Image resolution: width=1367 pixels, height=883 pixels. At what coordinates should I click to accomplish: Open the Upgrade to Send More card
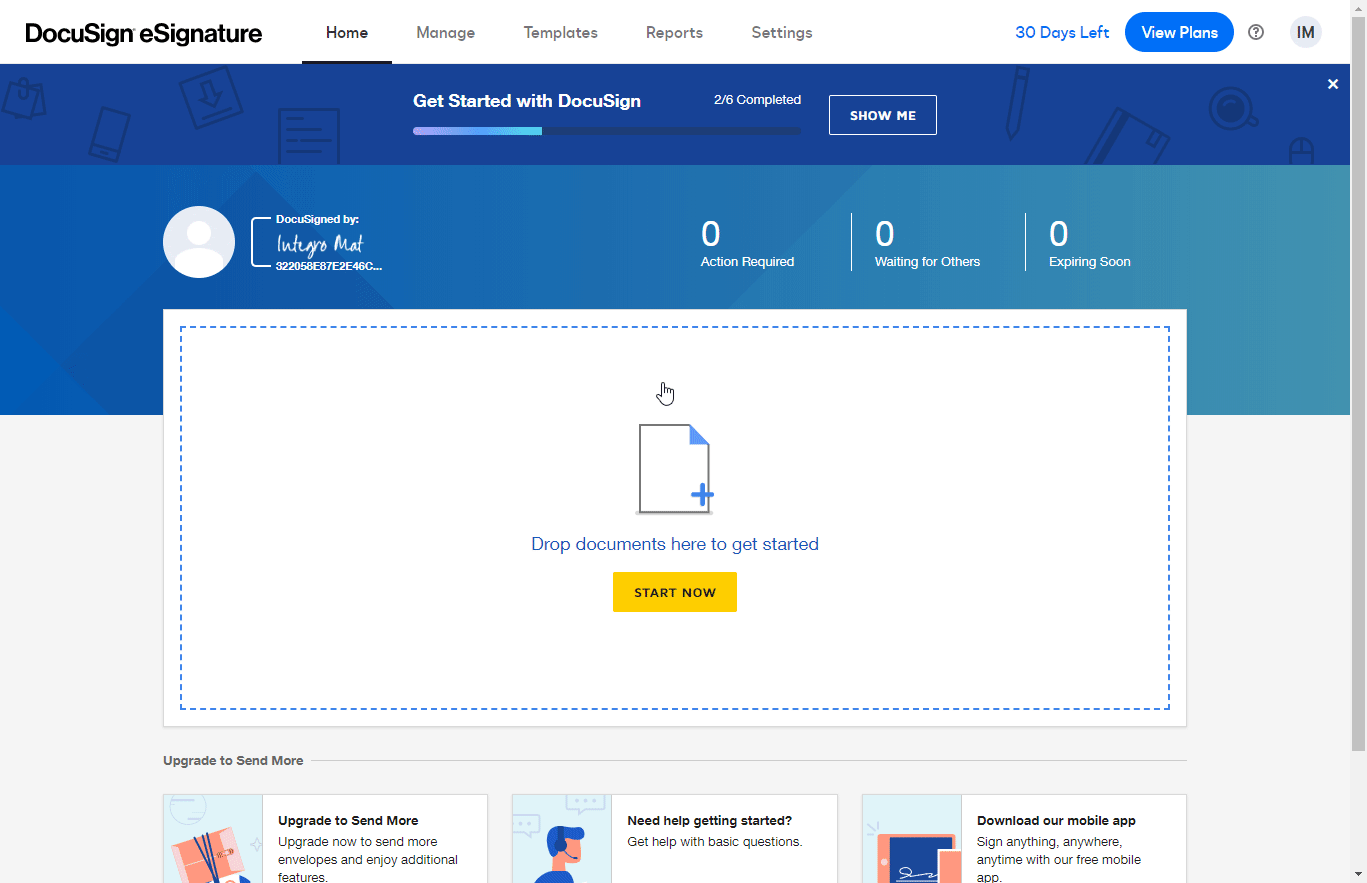tap(325, 839)
